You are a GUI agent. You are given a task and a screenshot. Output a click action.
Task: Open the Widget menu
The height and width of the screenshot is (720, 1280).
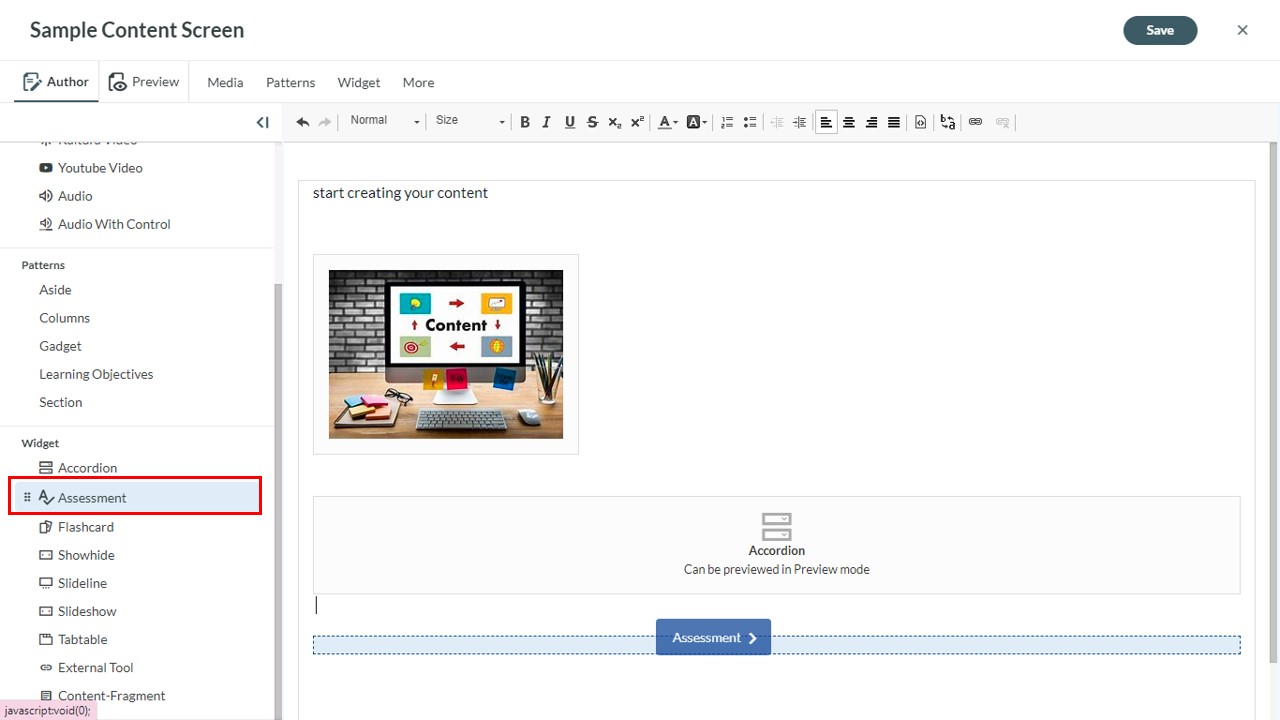click(359, 83)
